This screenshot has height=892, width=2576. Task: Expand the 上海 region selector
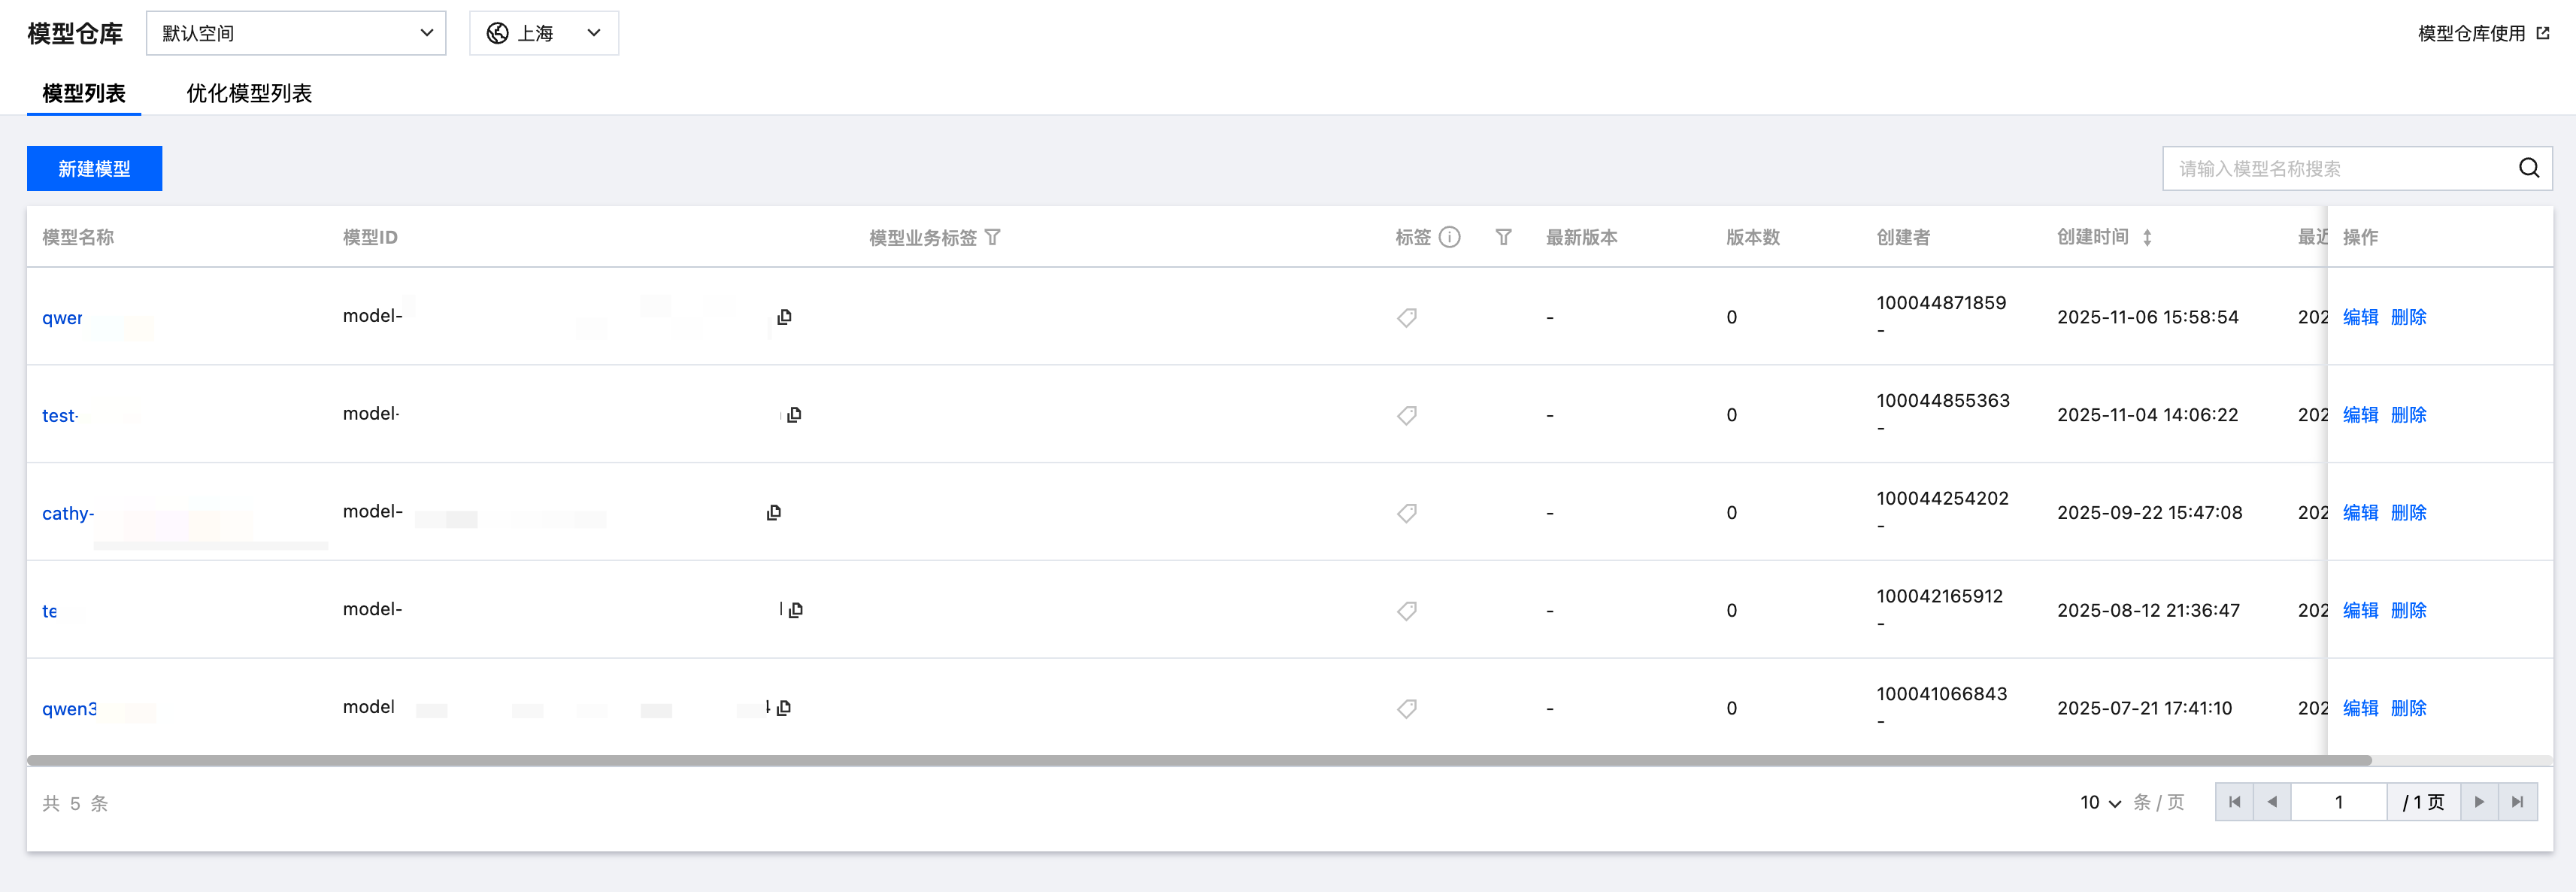[x=544, y=33]
